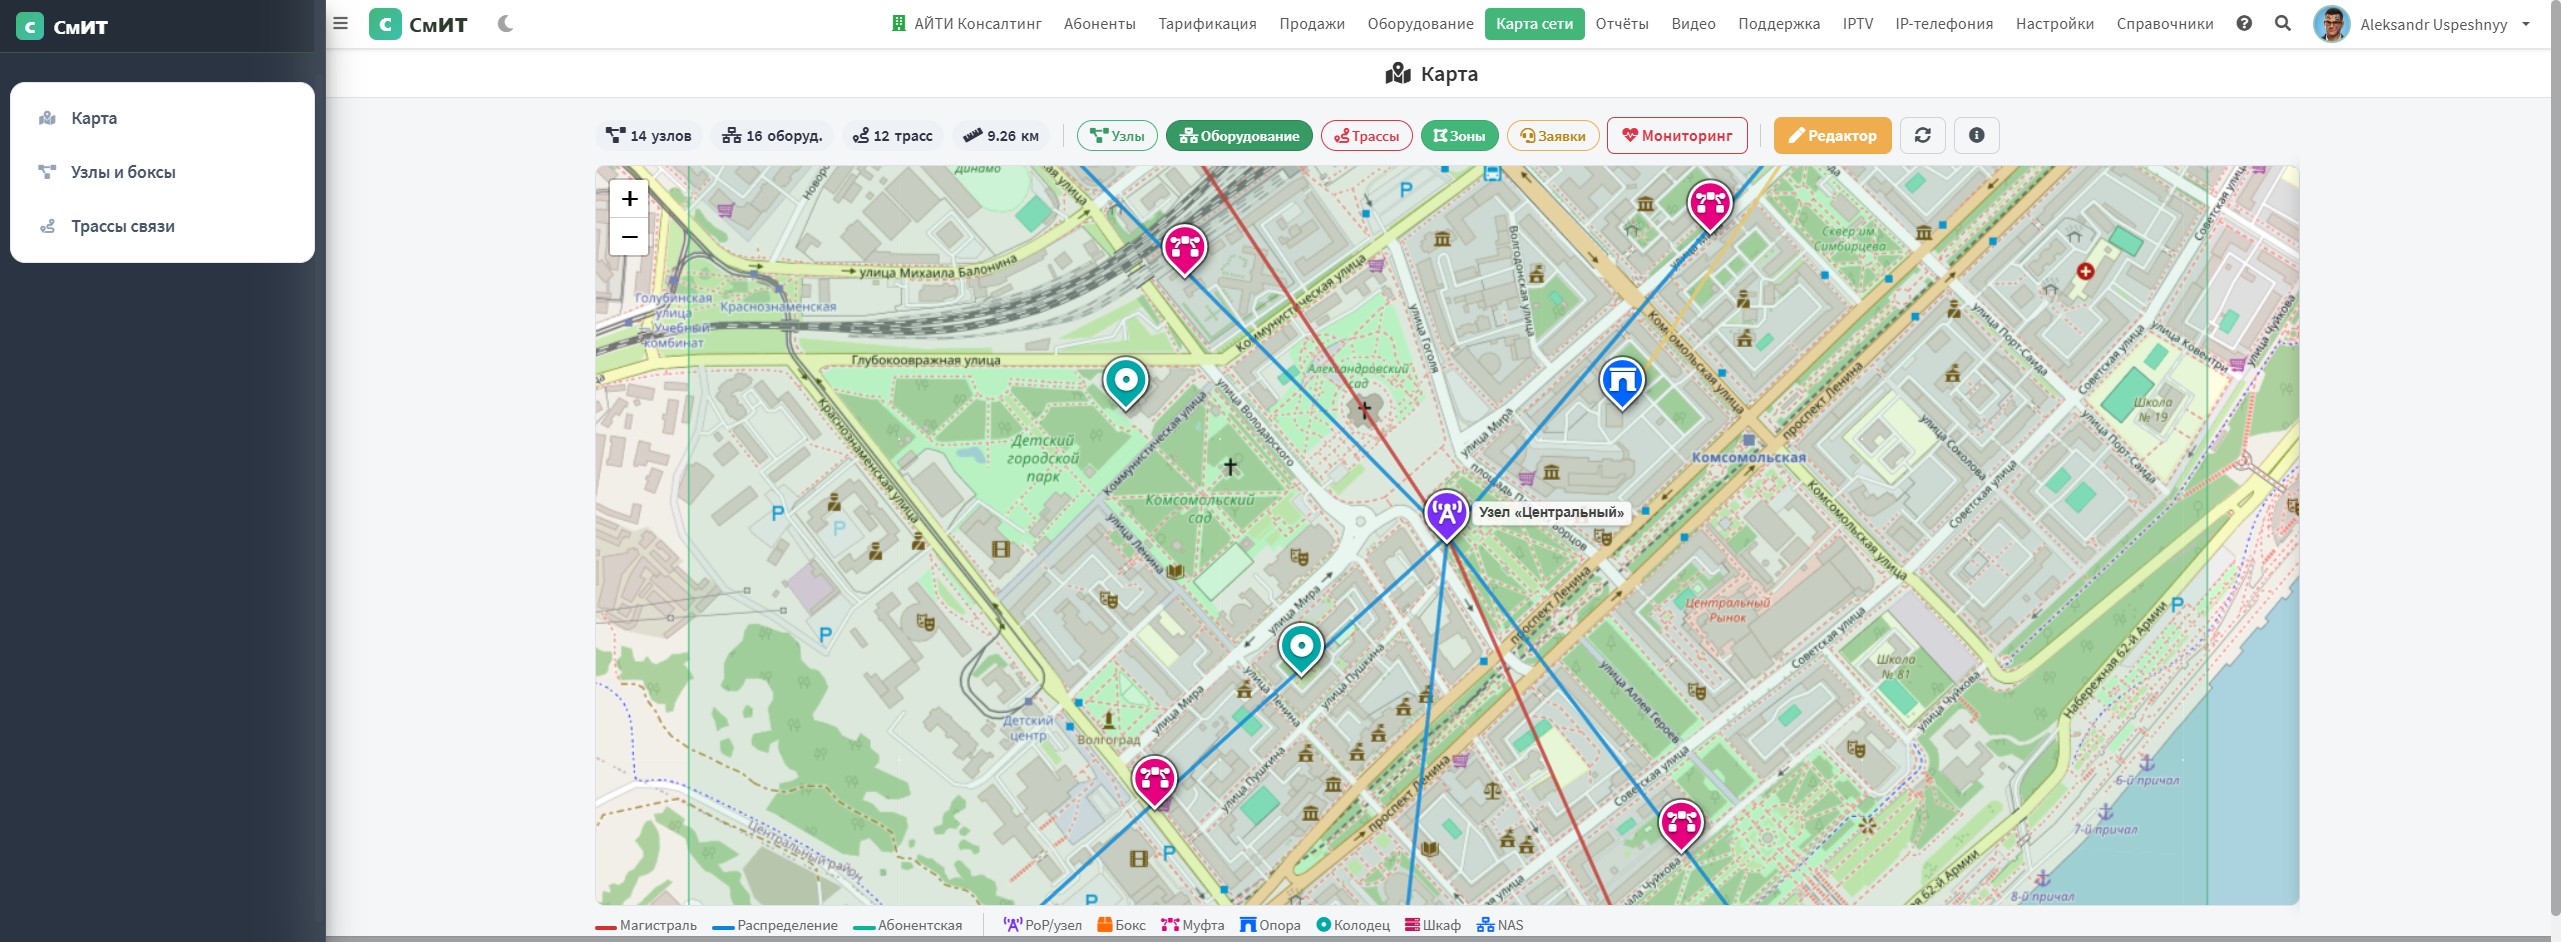The height and width of the screenshot is (942, 2561).
Task: Click the 16 оборуд. counter badge
Action: click(772, 136)
